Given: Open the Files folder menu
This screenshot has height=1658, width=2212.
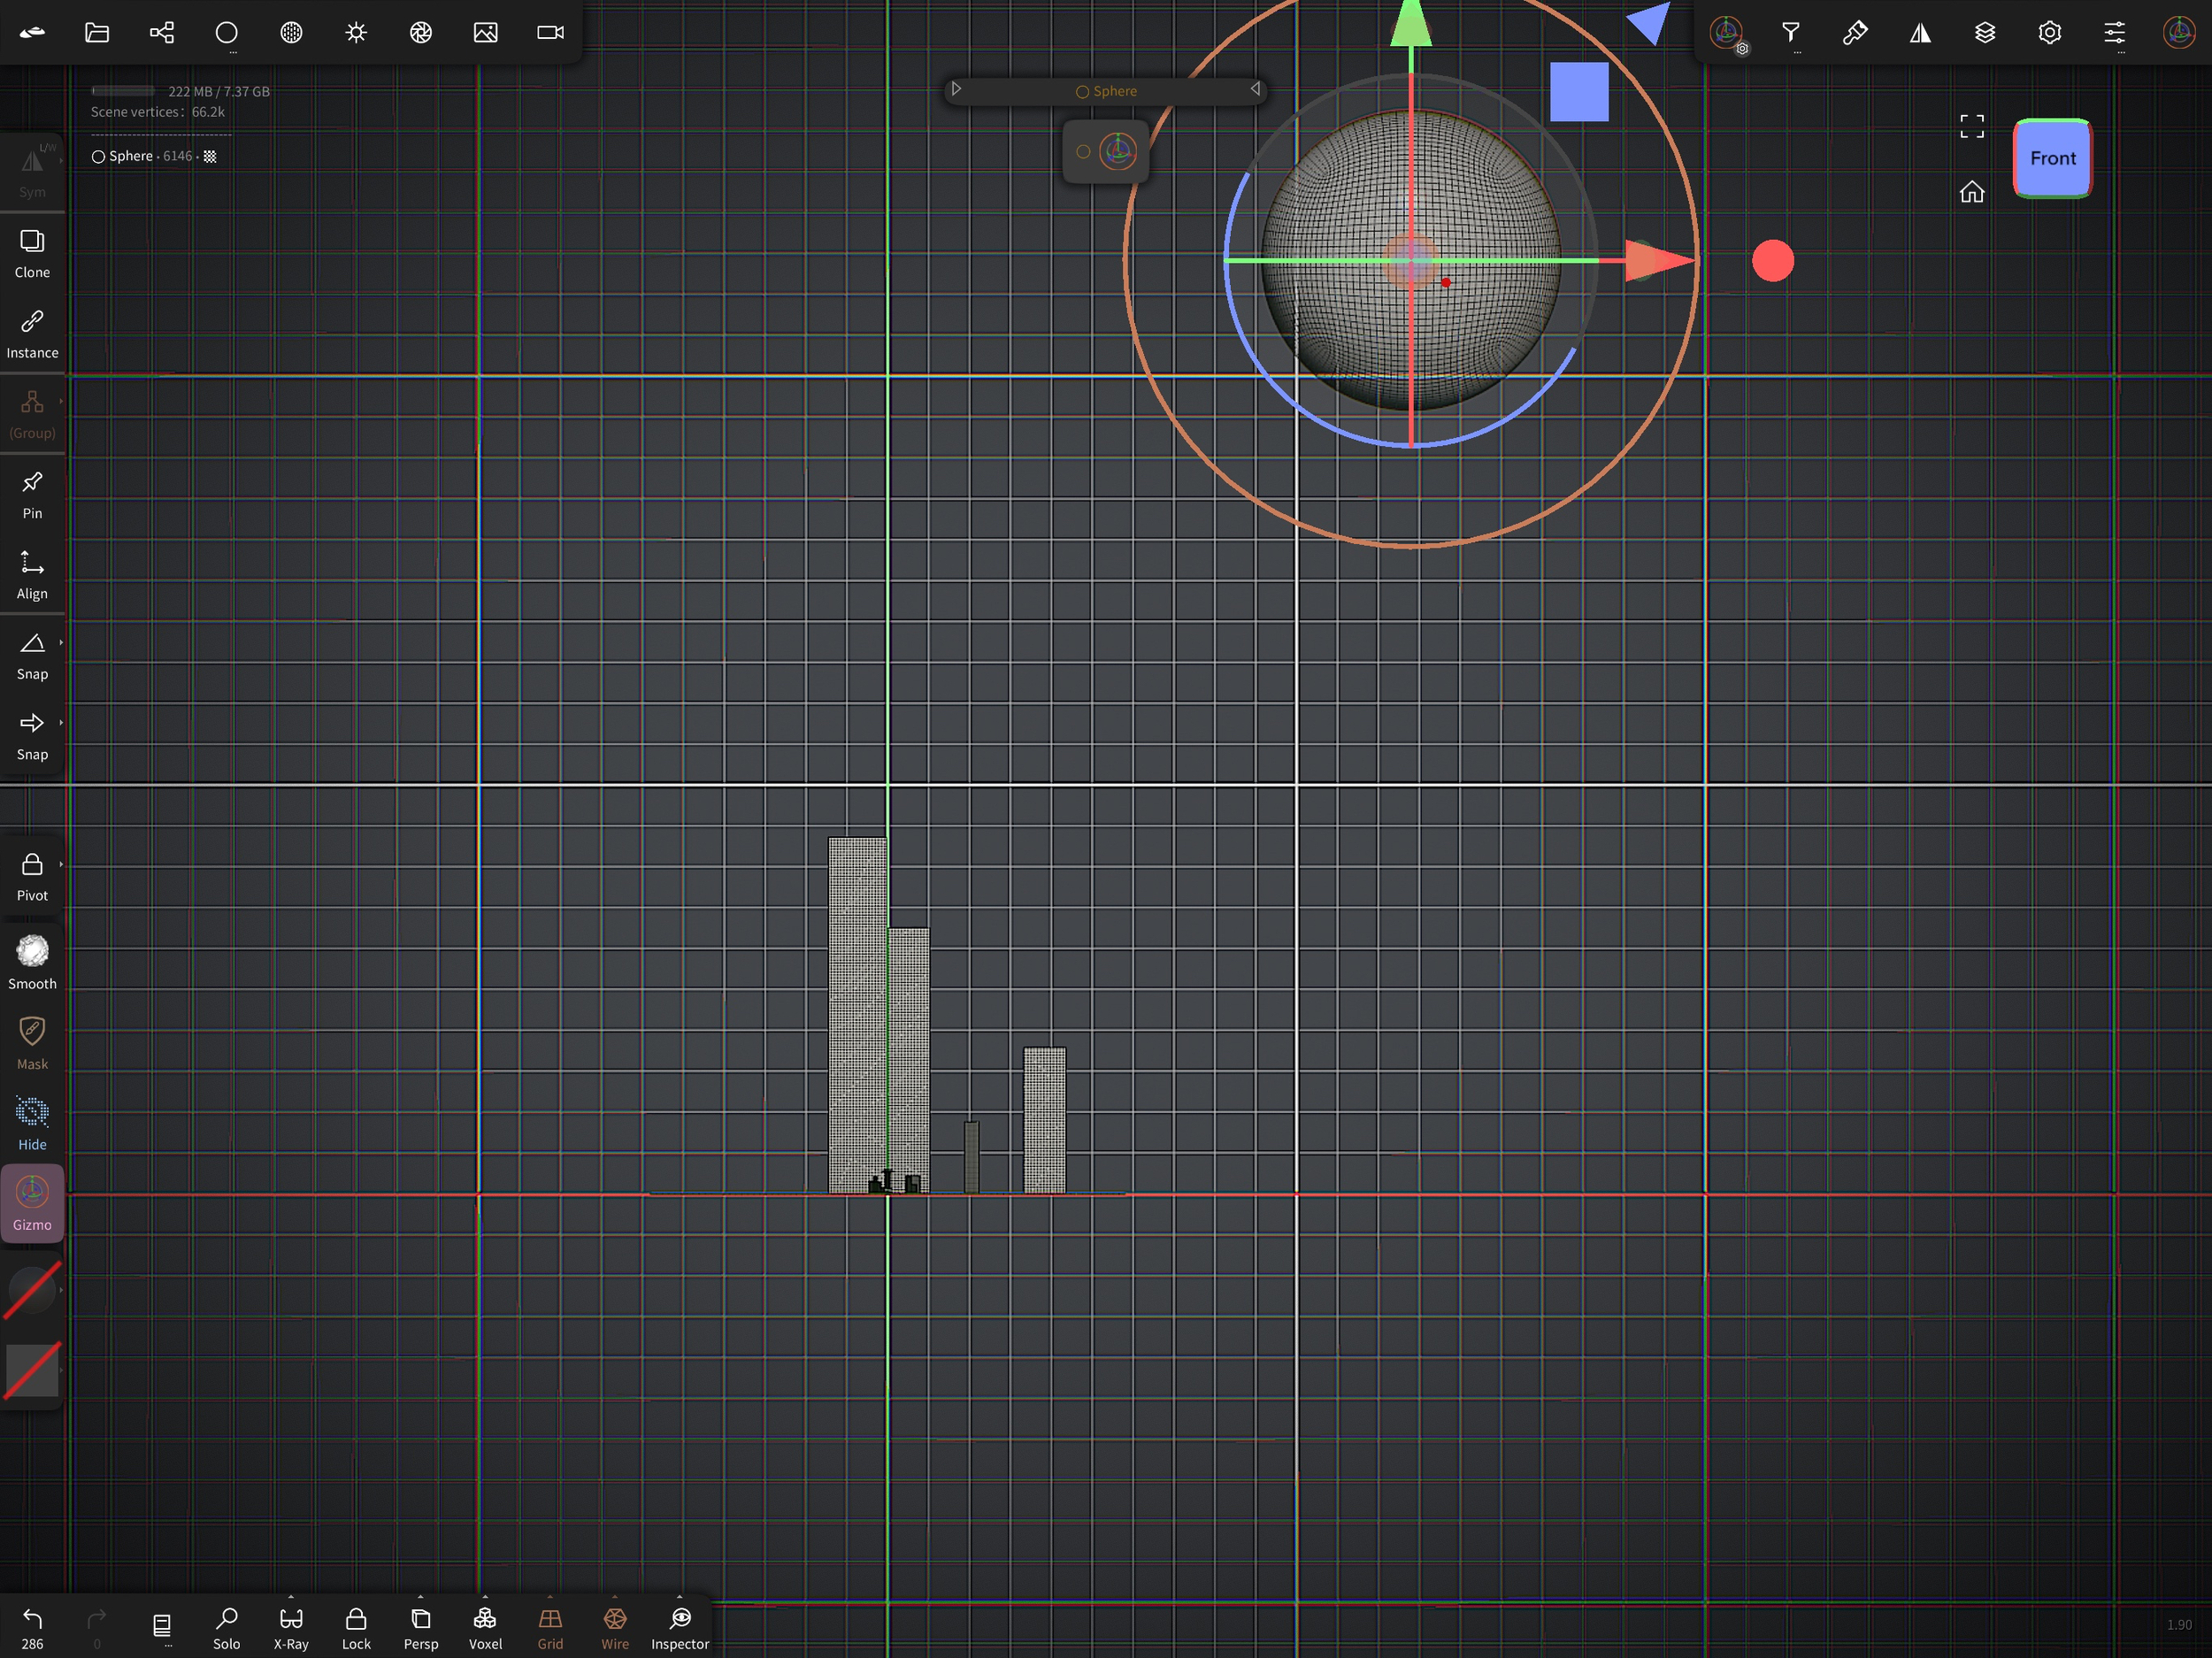Looking at the screenshot, I should click(x=97, y=33).
